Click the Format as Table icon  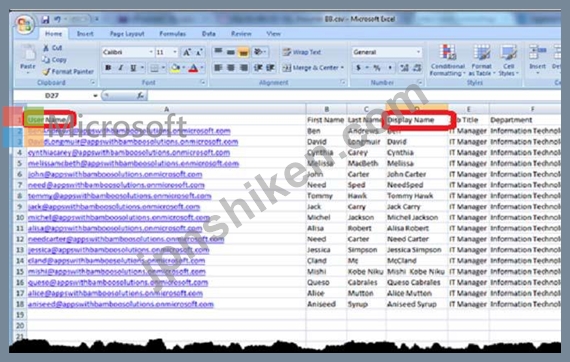pos(482,53)
